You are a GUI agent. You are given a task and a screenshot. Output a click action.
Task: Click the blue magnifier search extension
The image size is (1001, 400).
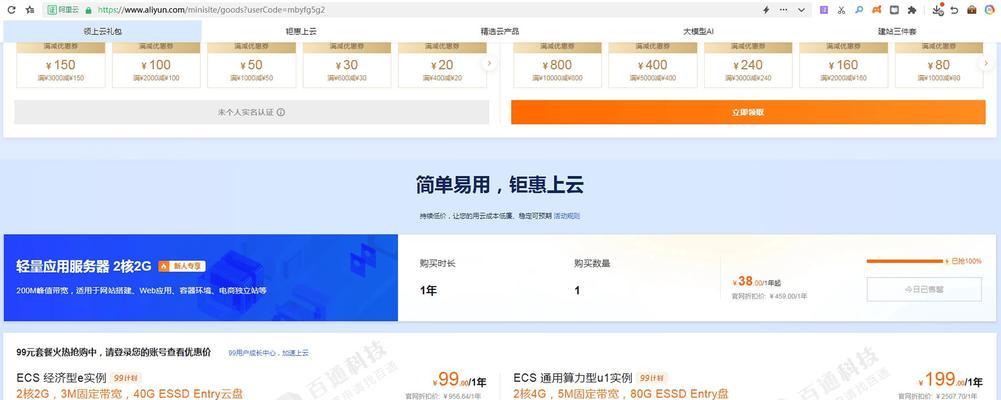[x=859, y=10]
